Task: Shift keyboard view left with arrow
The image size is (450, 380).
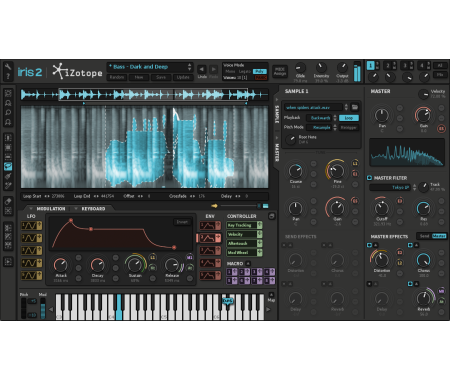Action: click(51, 309)
